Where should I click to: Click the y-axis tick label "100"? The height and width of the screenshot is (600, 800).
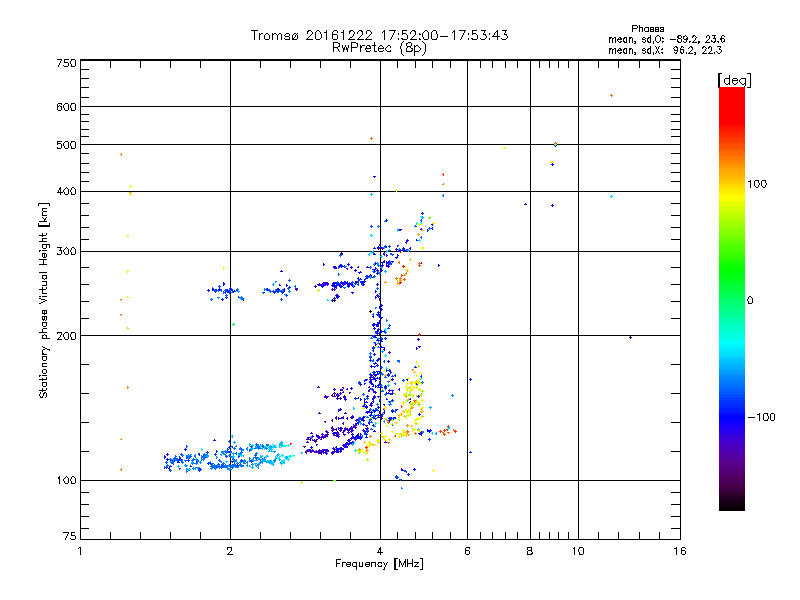(66, 481)
